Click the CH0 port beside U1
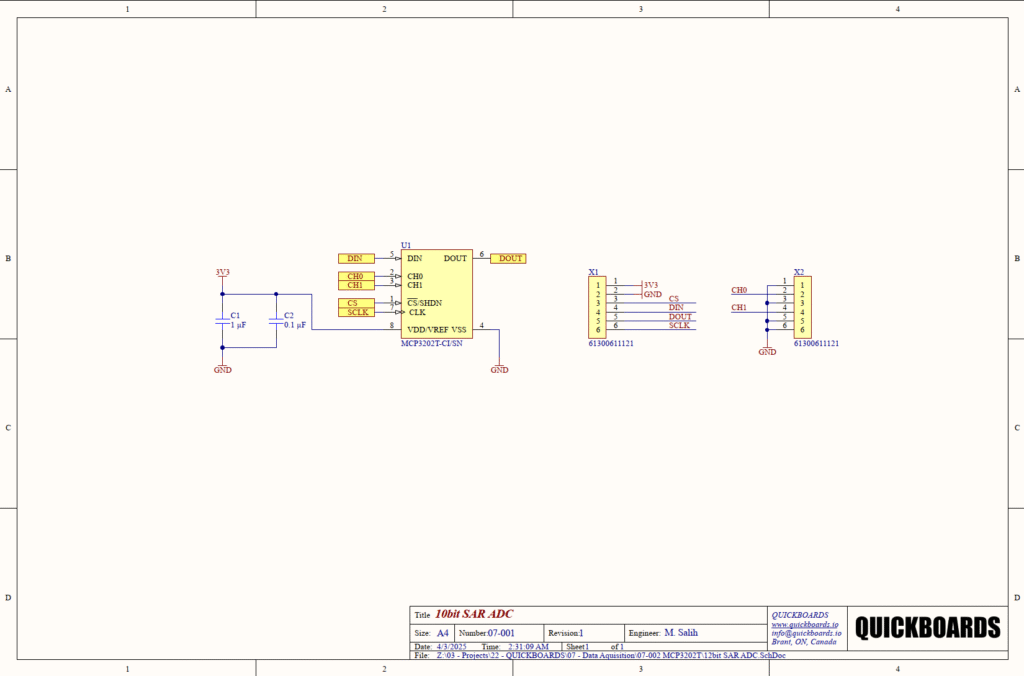 (356, 276)
